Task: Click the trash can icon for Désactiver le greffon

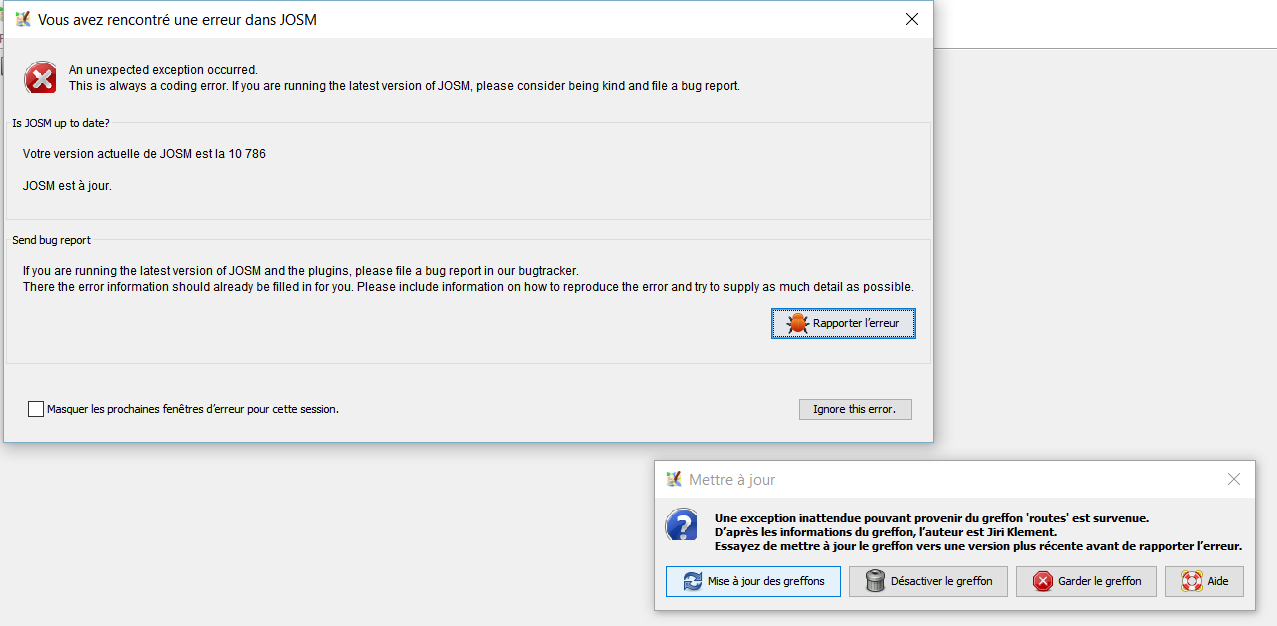Action: coord(875,581)
